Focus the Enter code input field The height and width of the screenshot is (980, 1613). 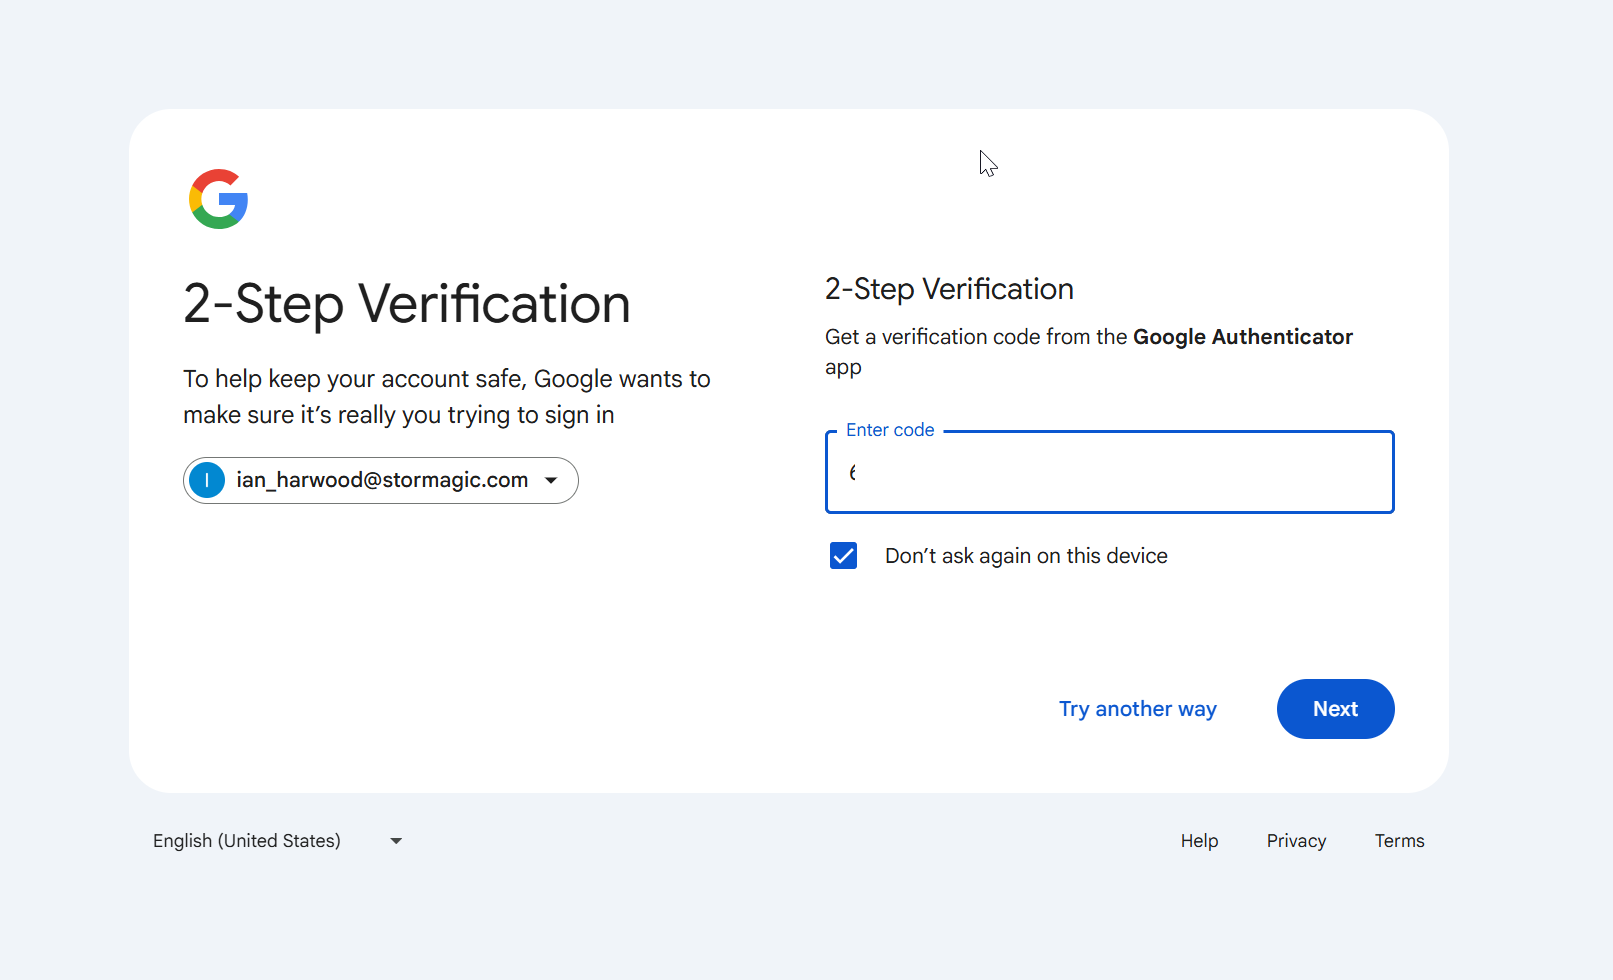(1110, 472)
